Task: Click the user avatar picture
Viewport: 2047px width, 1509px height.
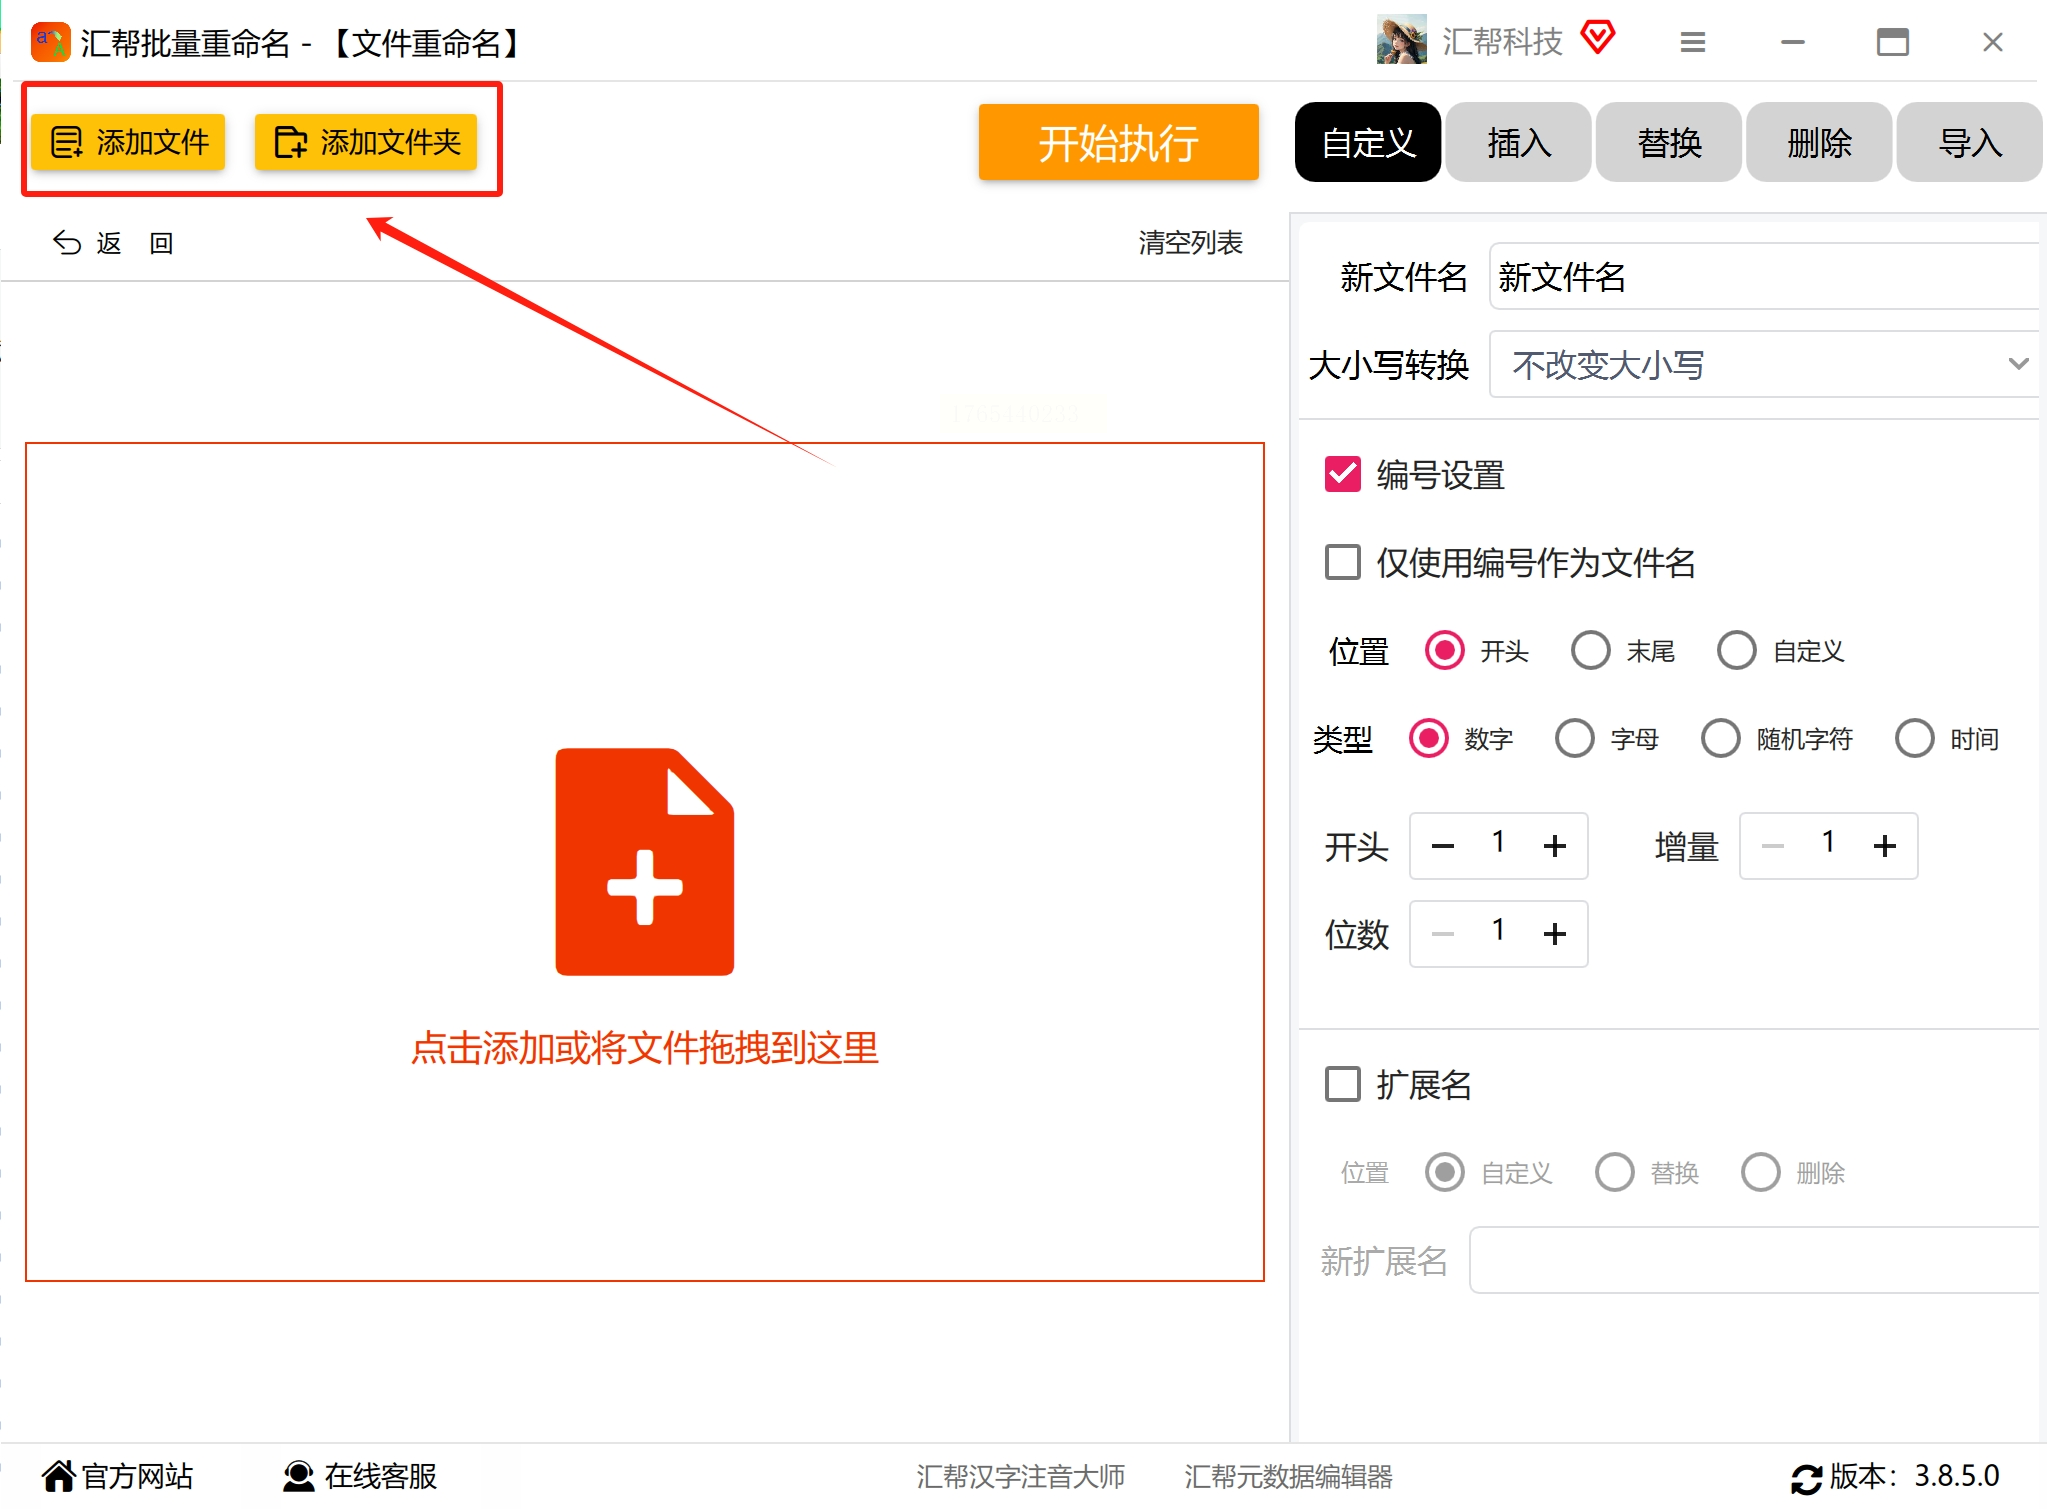Action: tap(1401, 41)
